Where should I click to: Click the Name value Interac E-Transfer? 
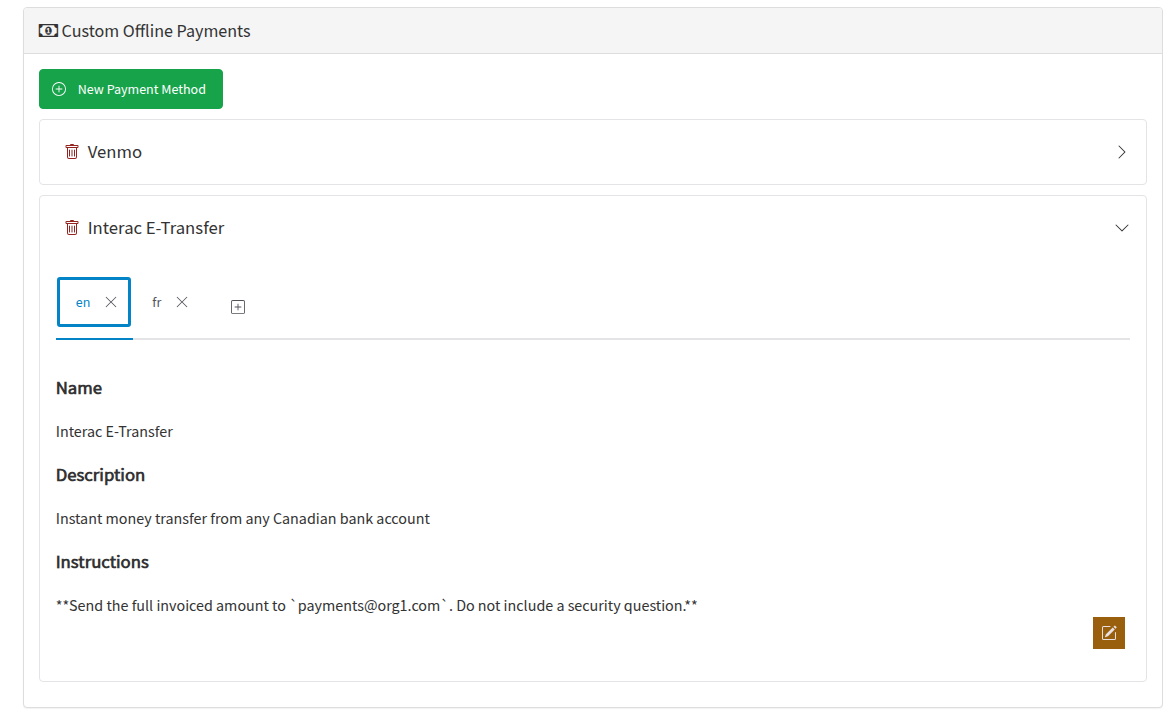[x=114, y=432]
